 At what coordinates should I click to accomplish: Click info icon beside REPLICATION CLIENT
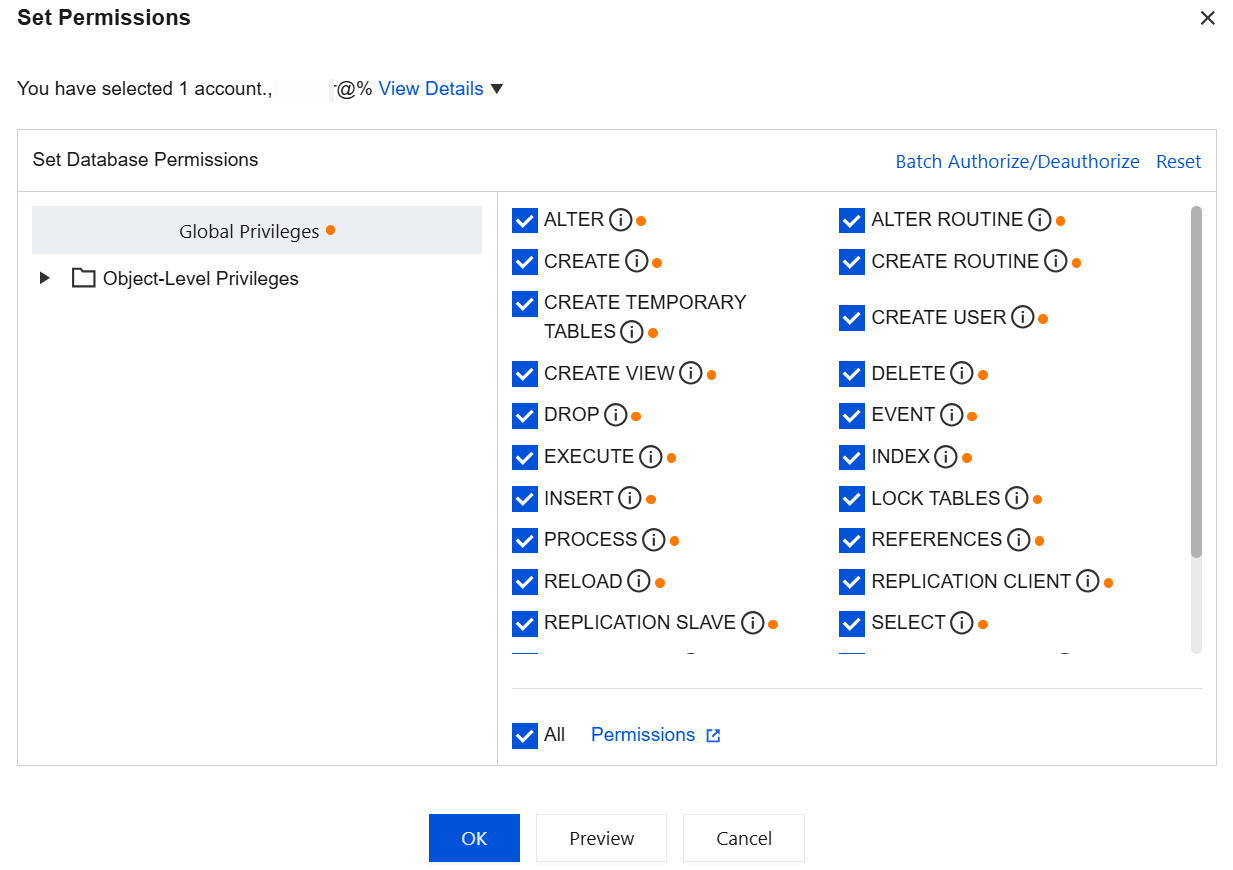pyautogui.click(x=1087, y=581)
